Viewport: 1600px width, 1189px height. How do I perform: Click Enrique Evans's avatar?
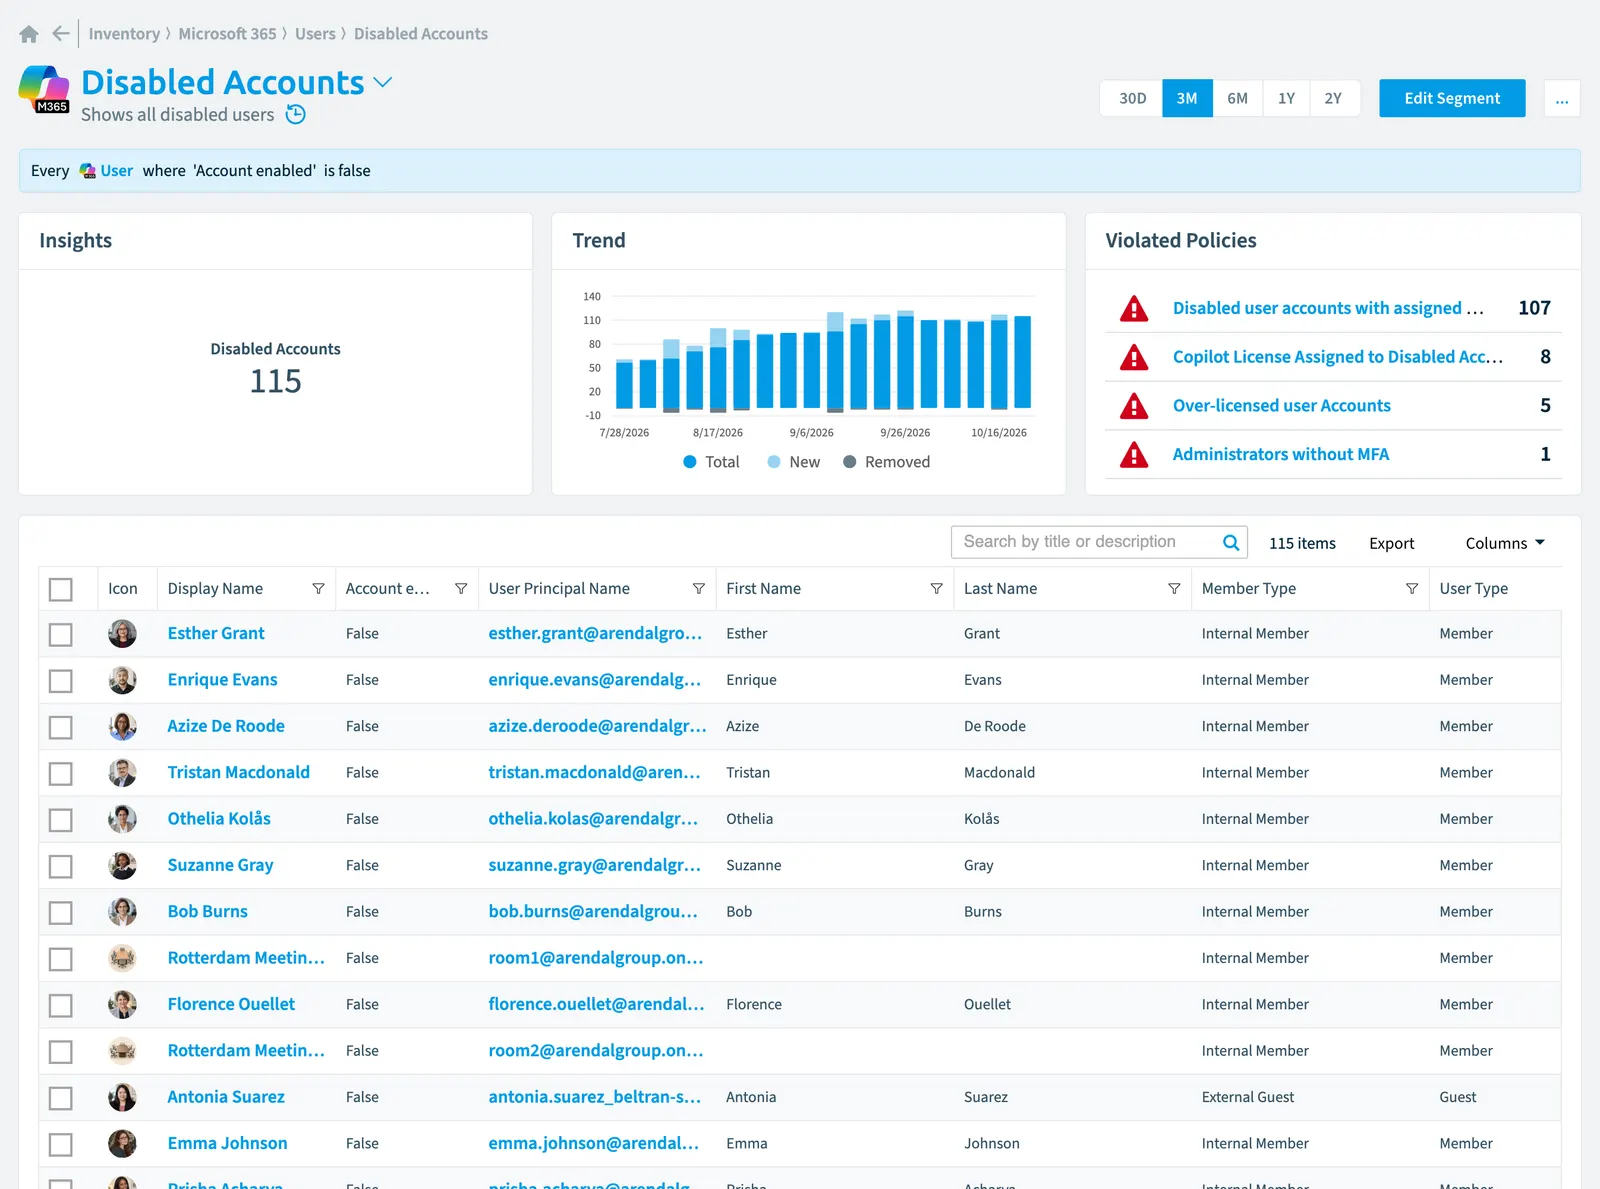pos(122,680)
